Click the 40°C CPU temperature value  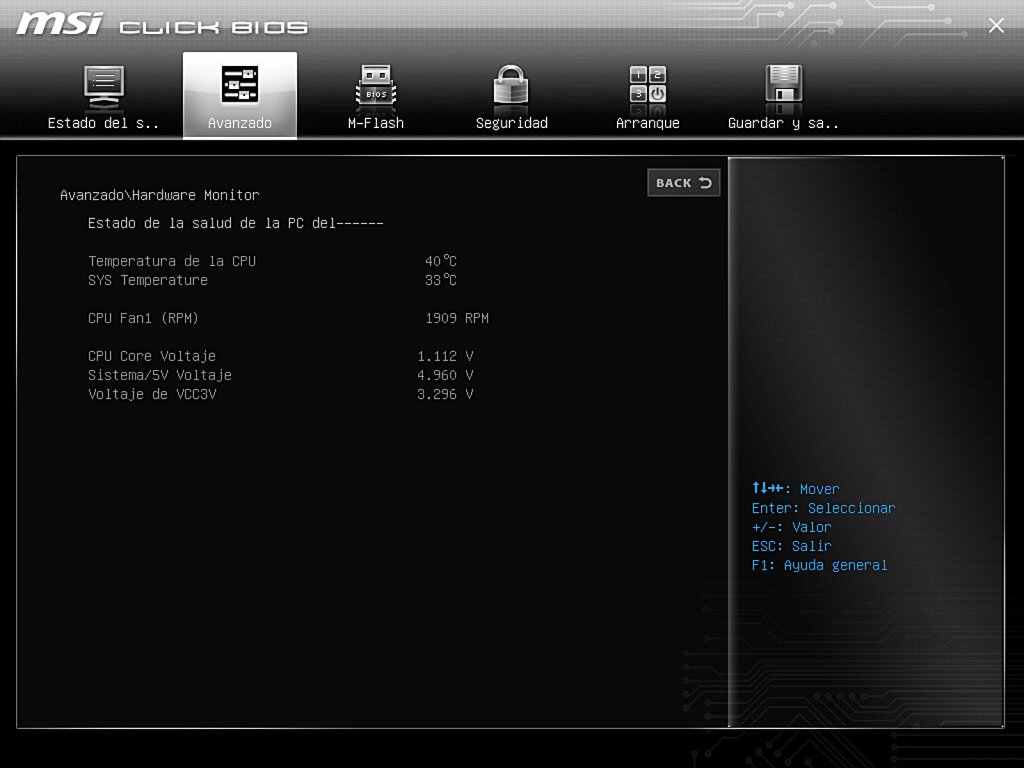point(441,261)
